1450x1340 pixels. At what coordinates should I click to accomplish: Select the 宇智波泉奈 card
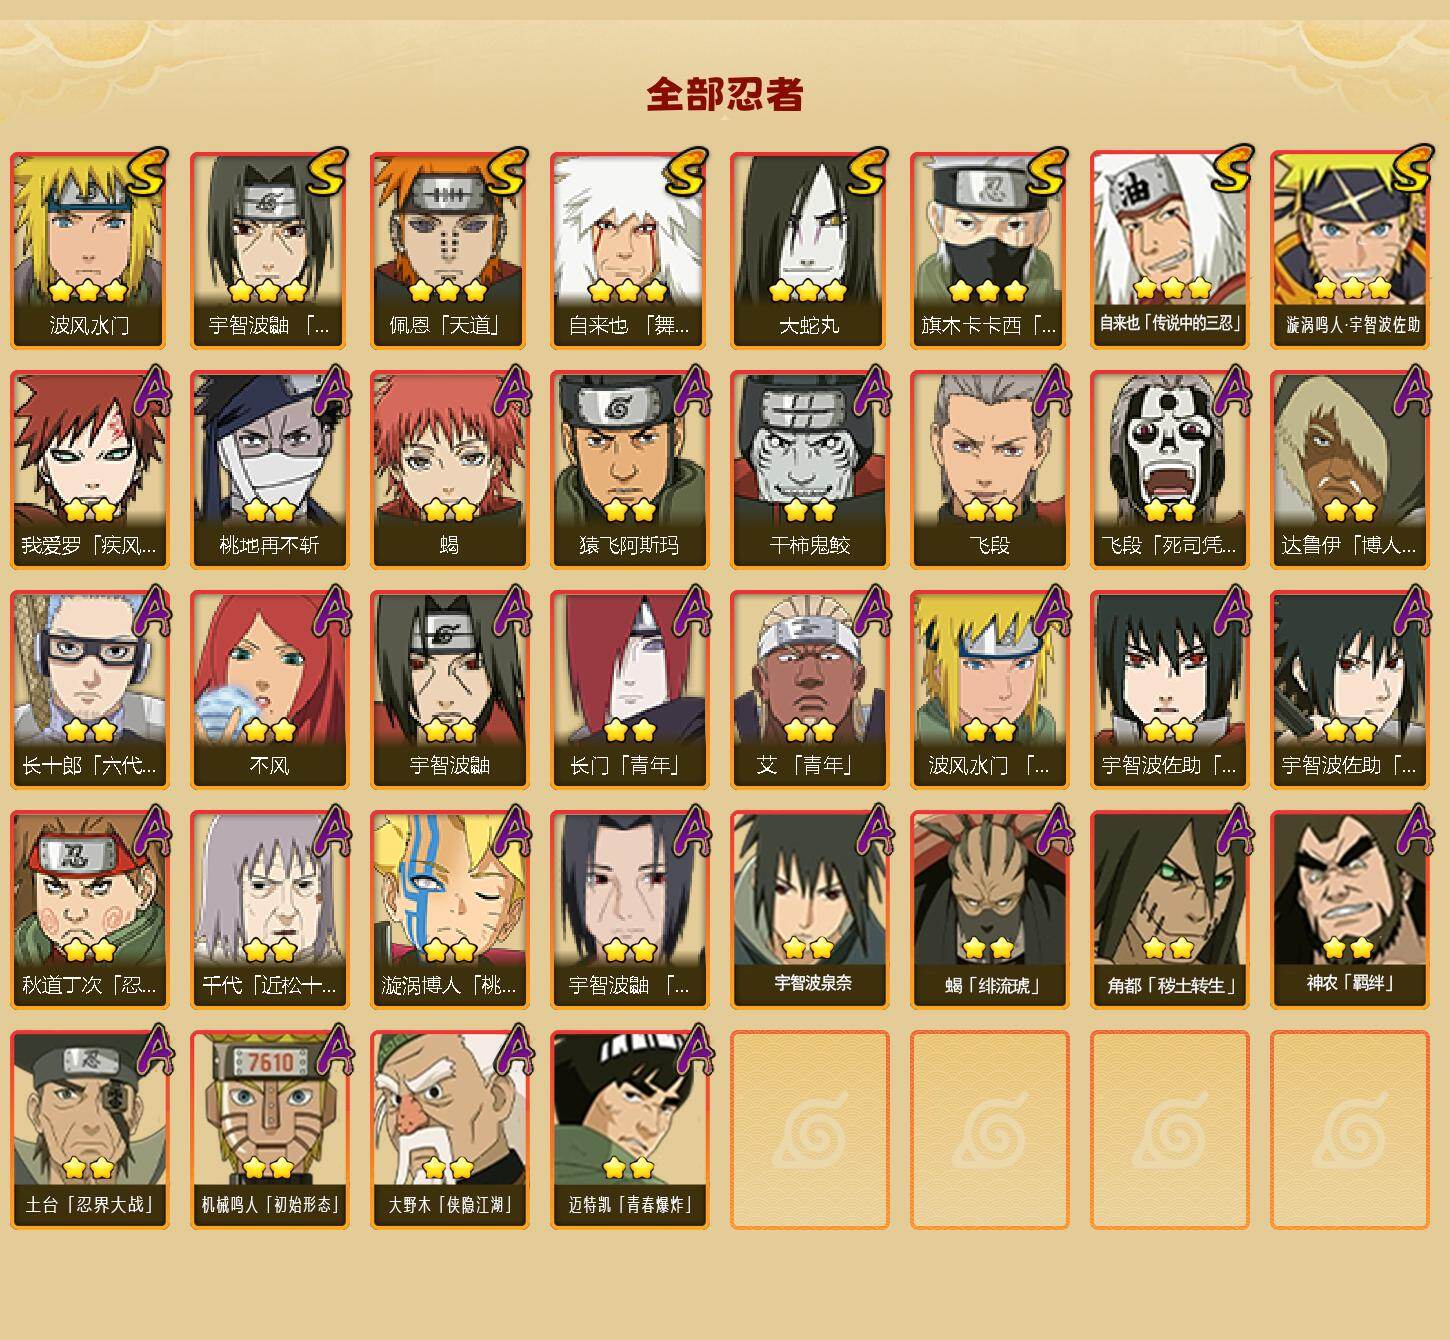click(809, 910)
